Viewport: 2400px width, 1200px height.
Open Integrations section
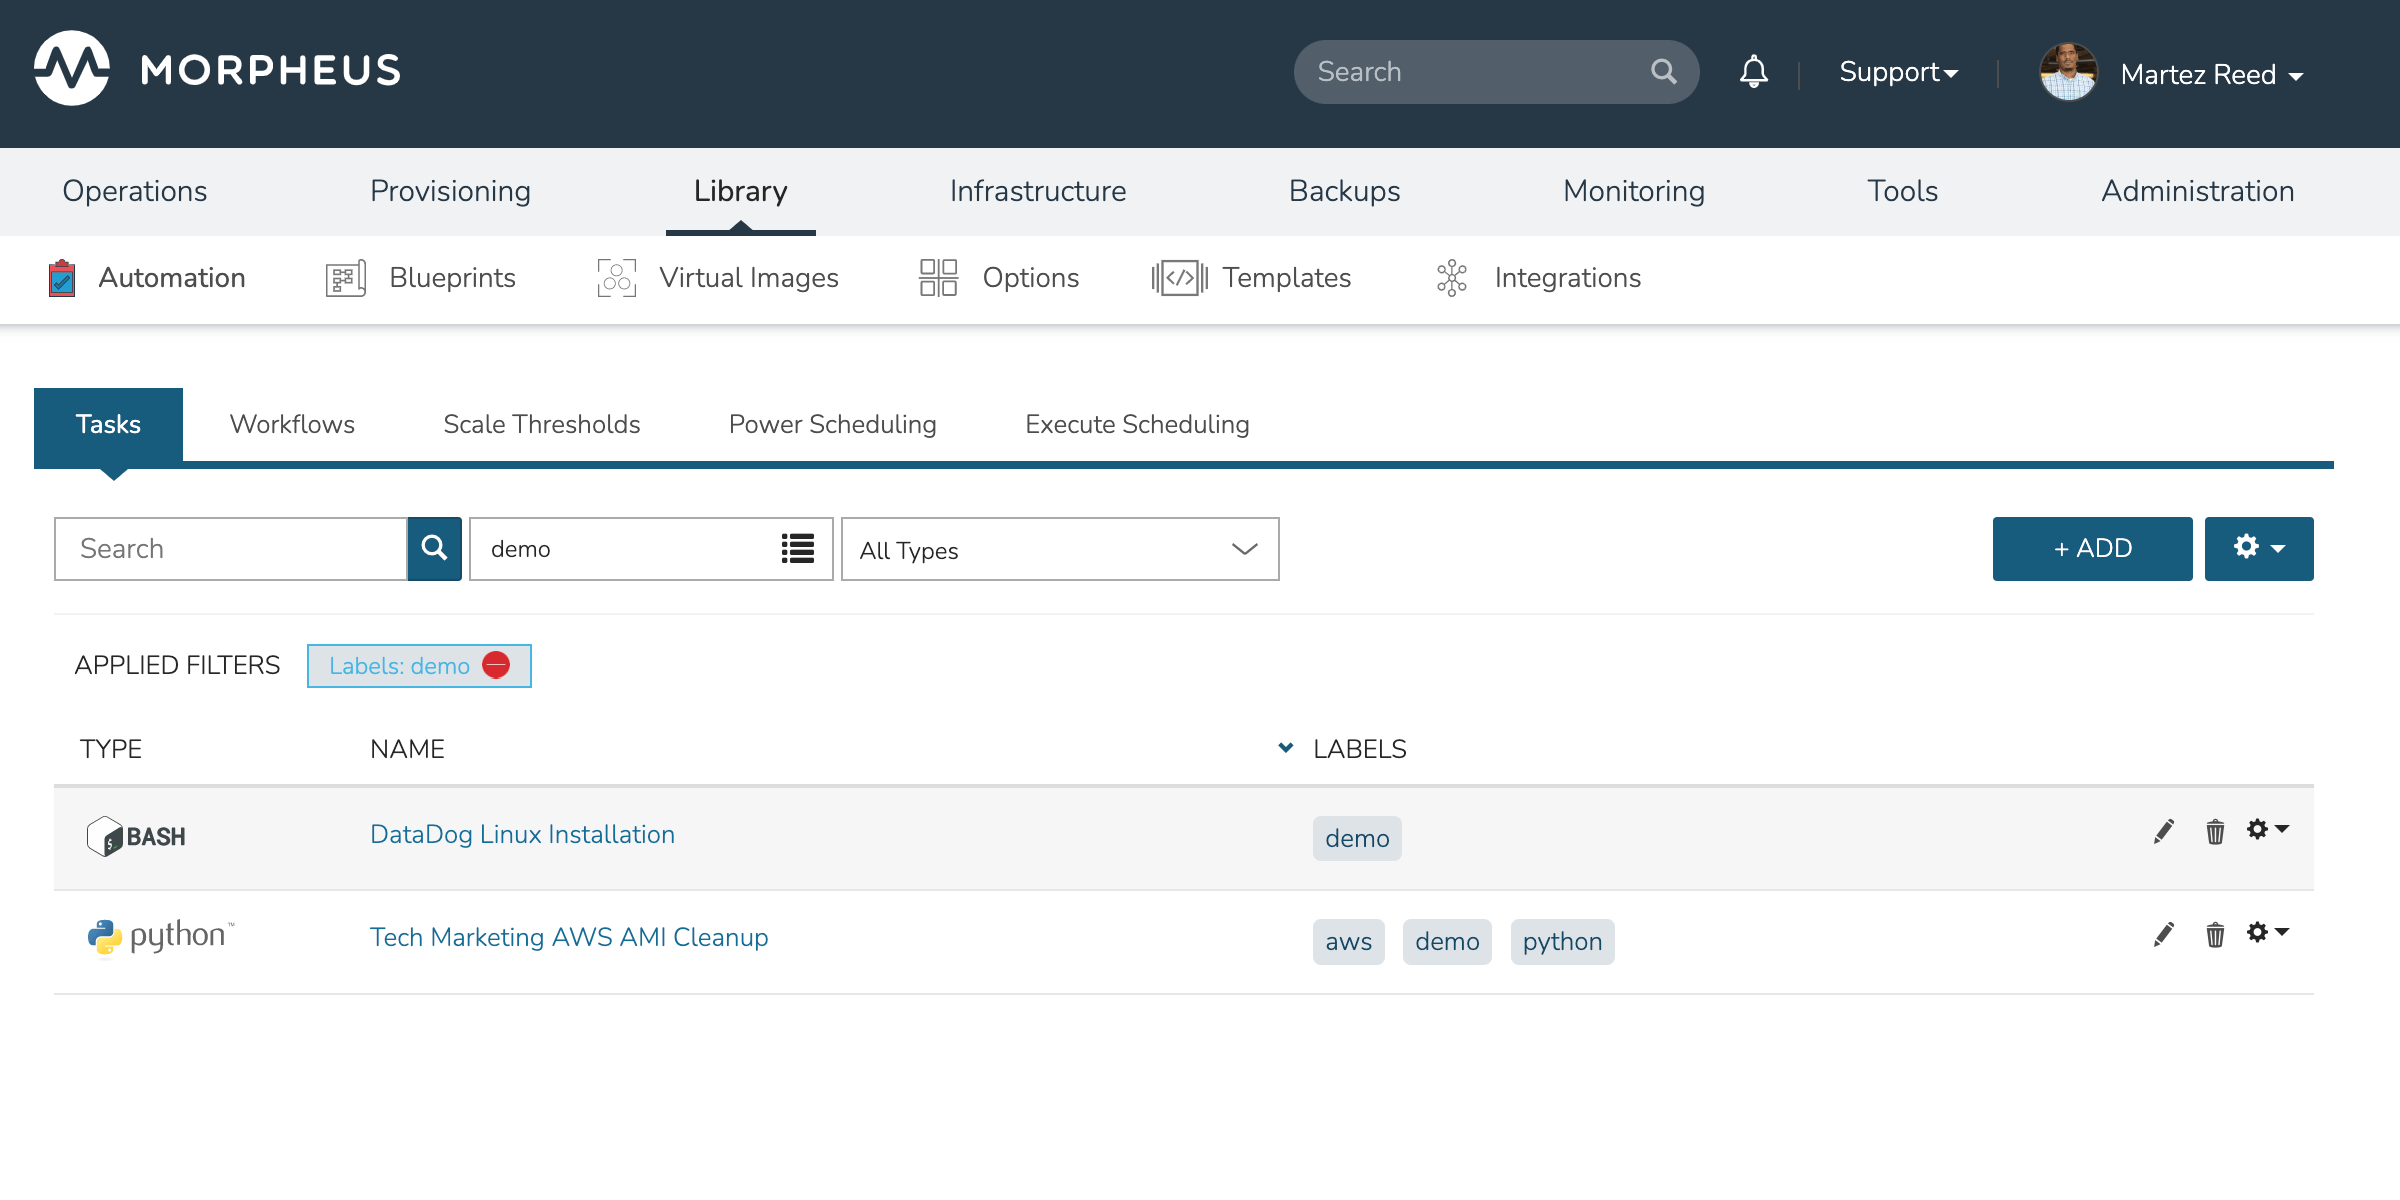[x=1567, y=278]
